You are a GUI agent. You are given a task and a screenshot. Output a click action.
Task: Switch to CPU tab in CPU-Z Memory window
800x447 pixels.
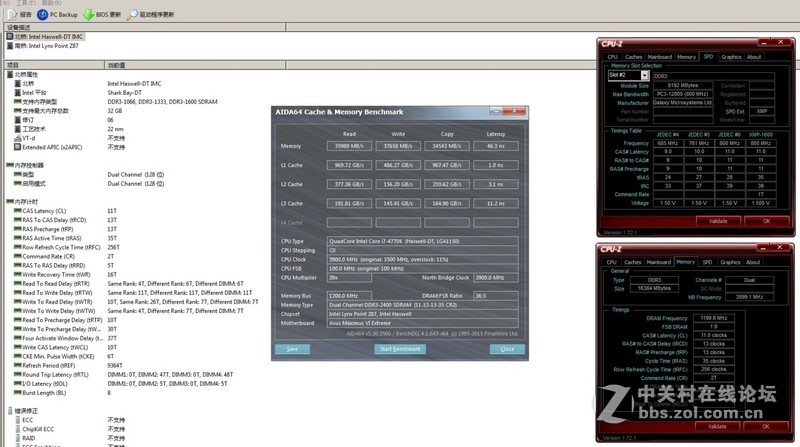tap(612, 262)
